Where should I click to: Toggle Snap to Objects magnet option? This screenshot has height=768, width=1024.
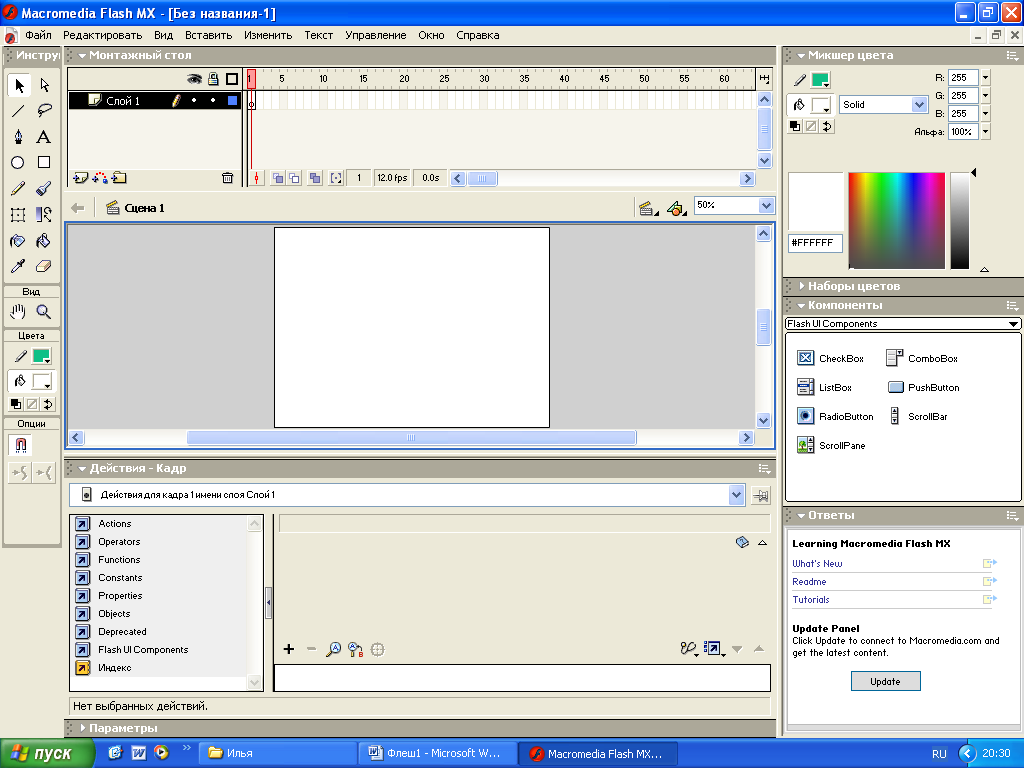pos(20,445)
